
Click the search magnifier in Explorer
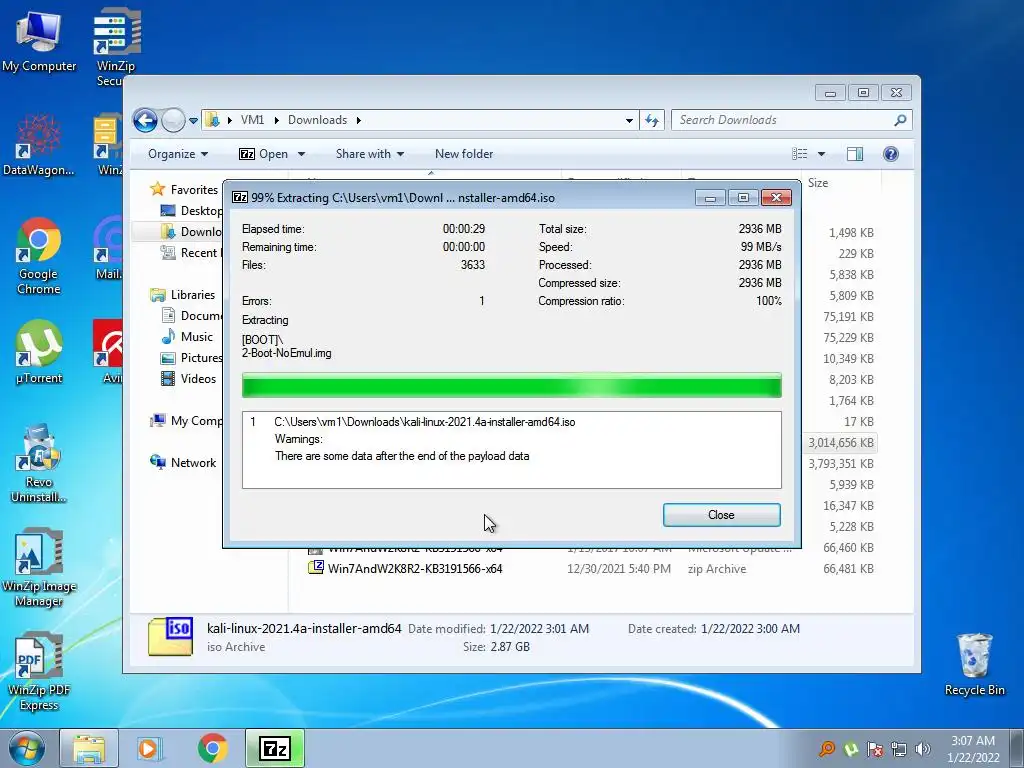[x=900, y=120]
